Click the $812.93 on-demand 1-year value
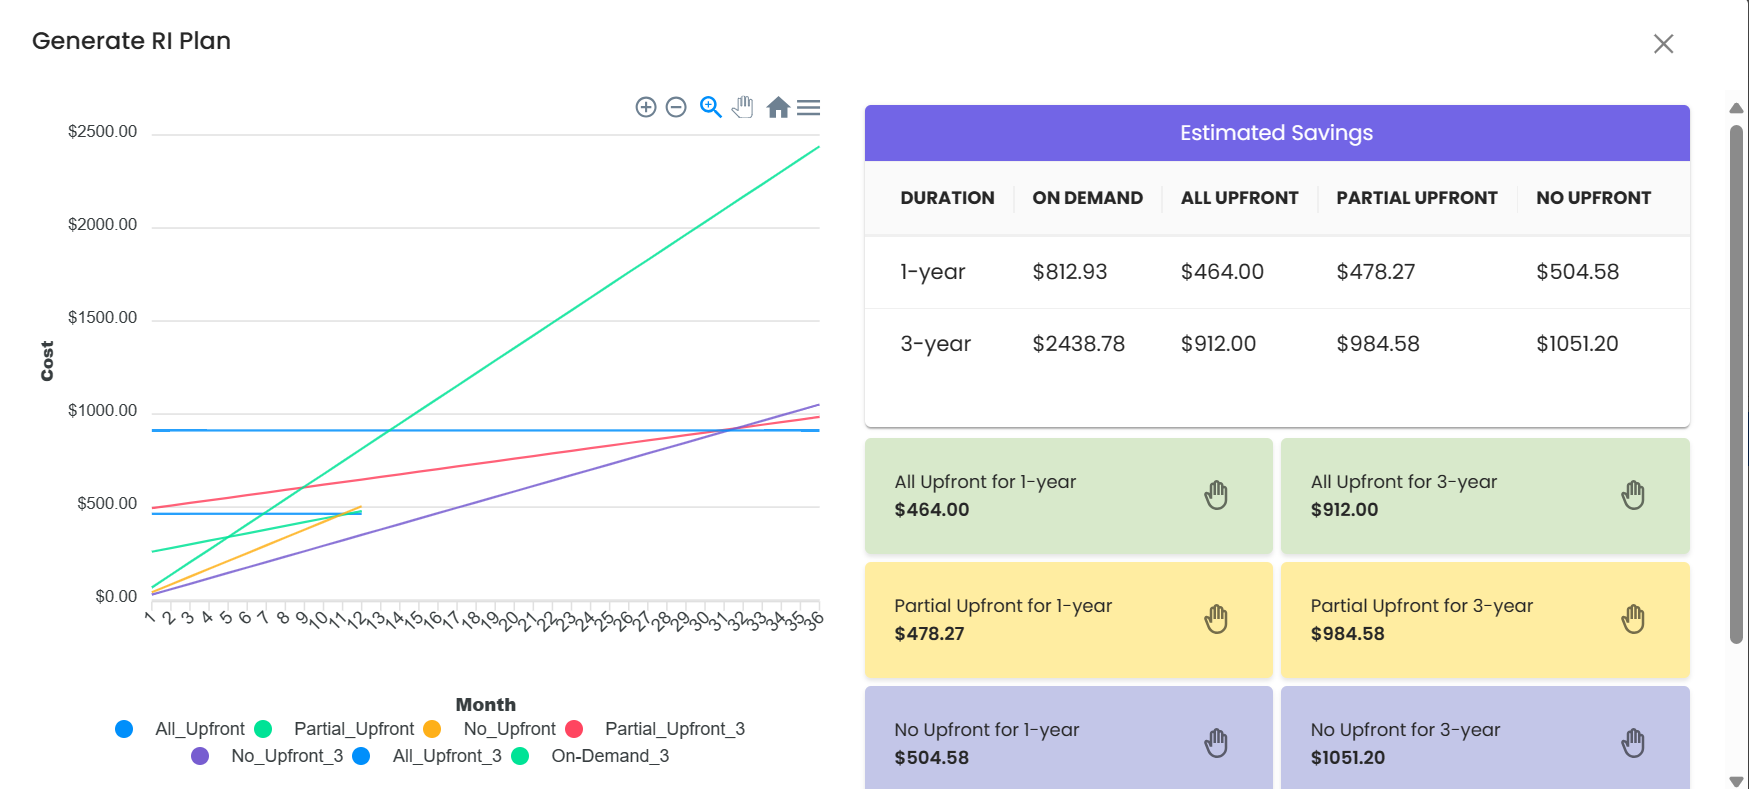 1070,272
